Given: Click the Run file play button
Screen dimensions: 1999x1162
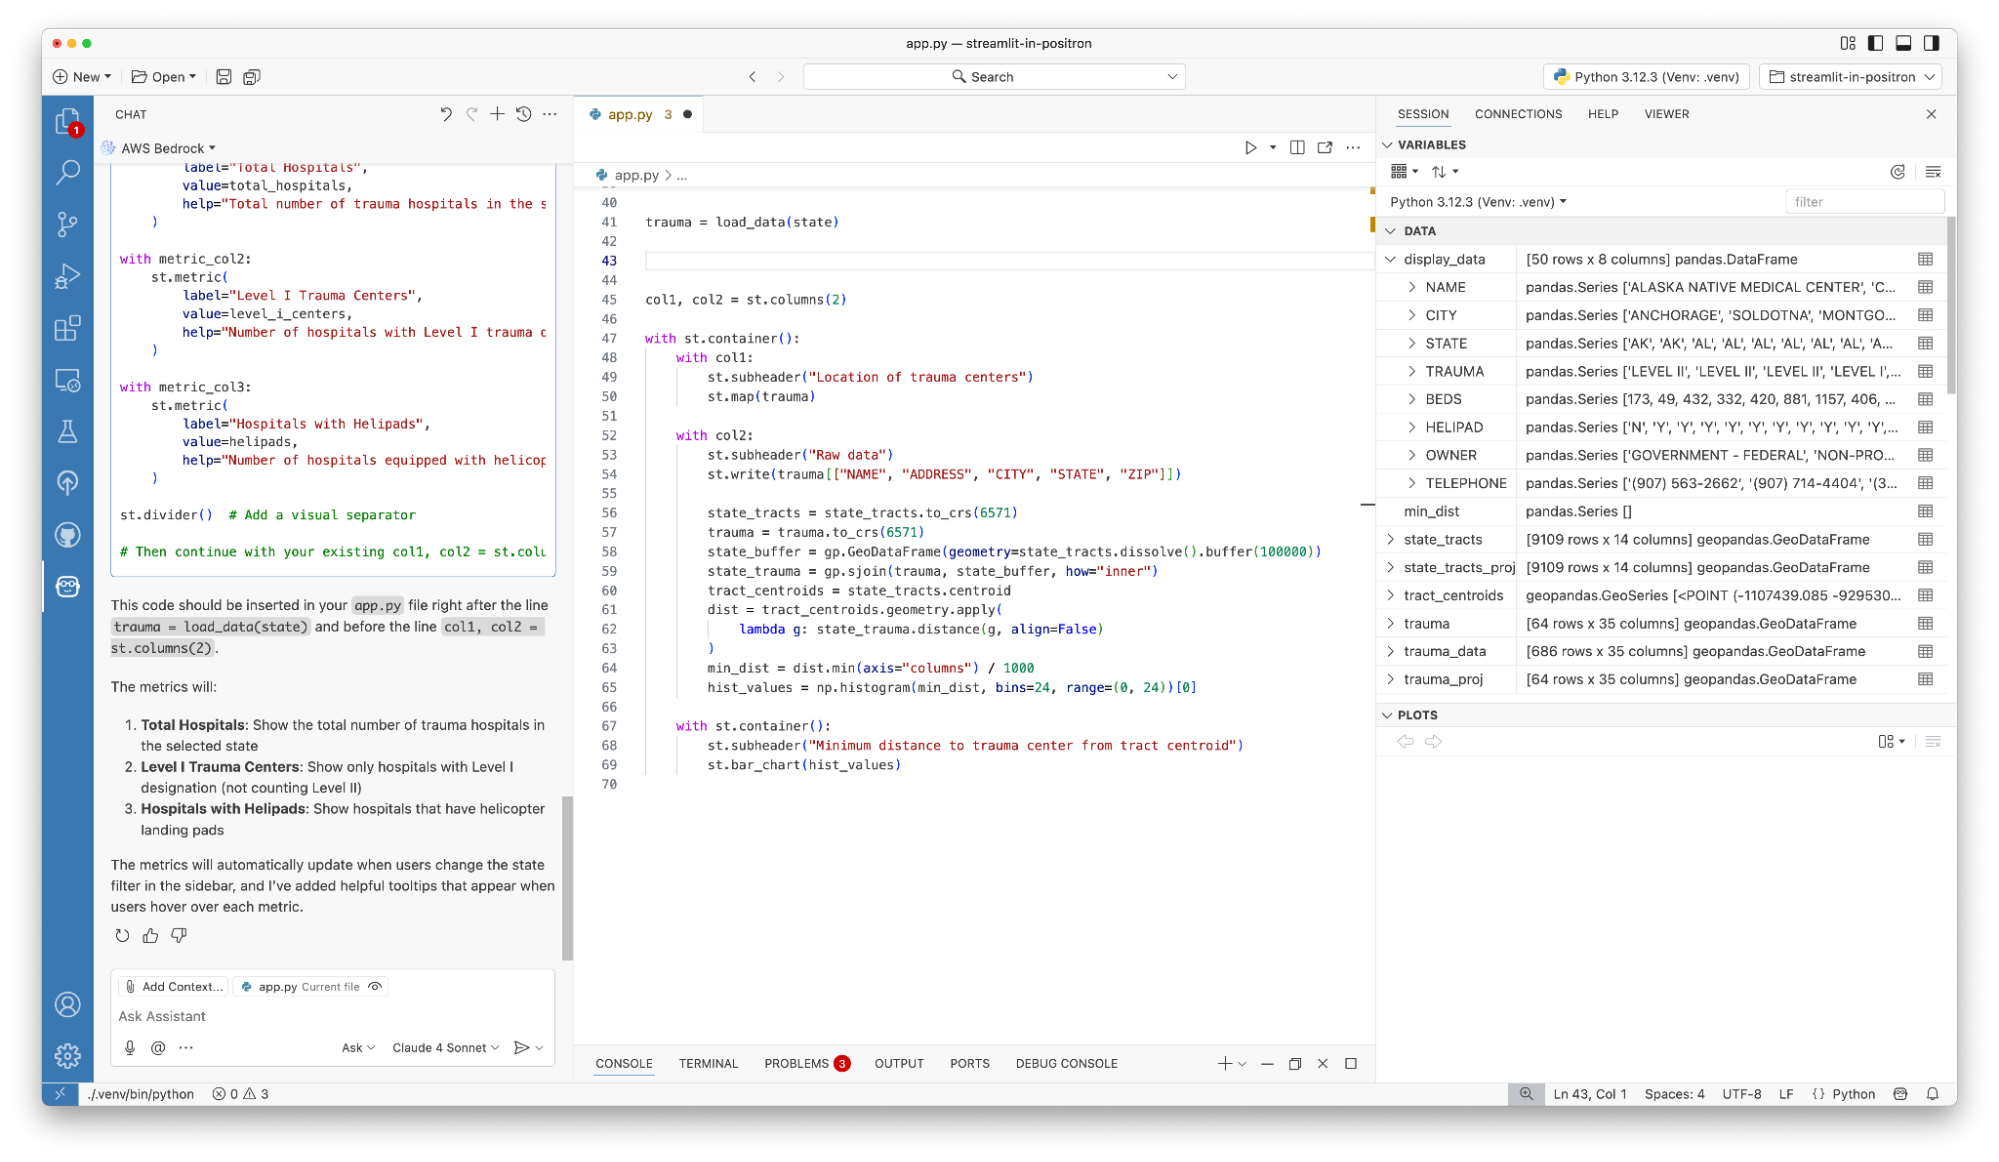Looking at the screenshot, I should 1250,147.
